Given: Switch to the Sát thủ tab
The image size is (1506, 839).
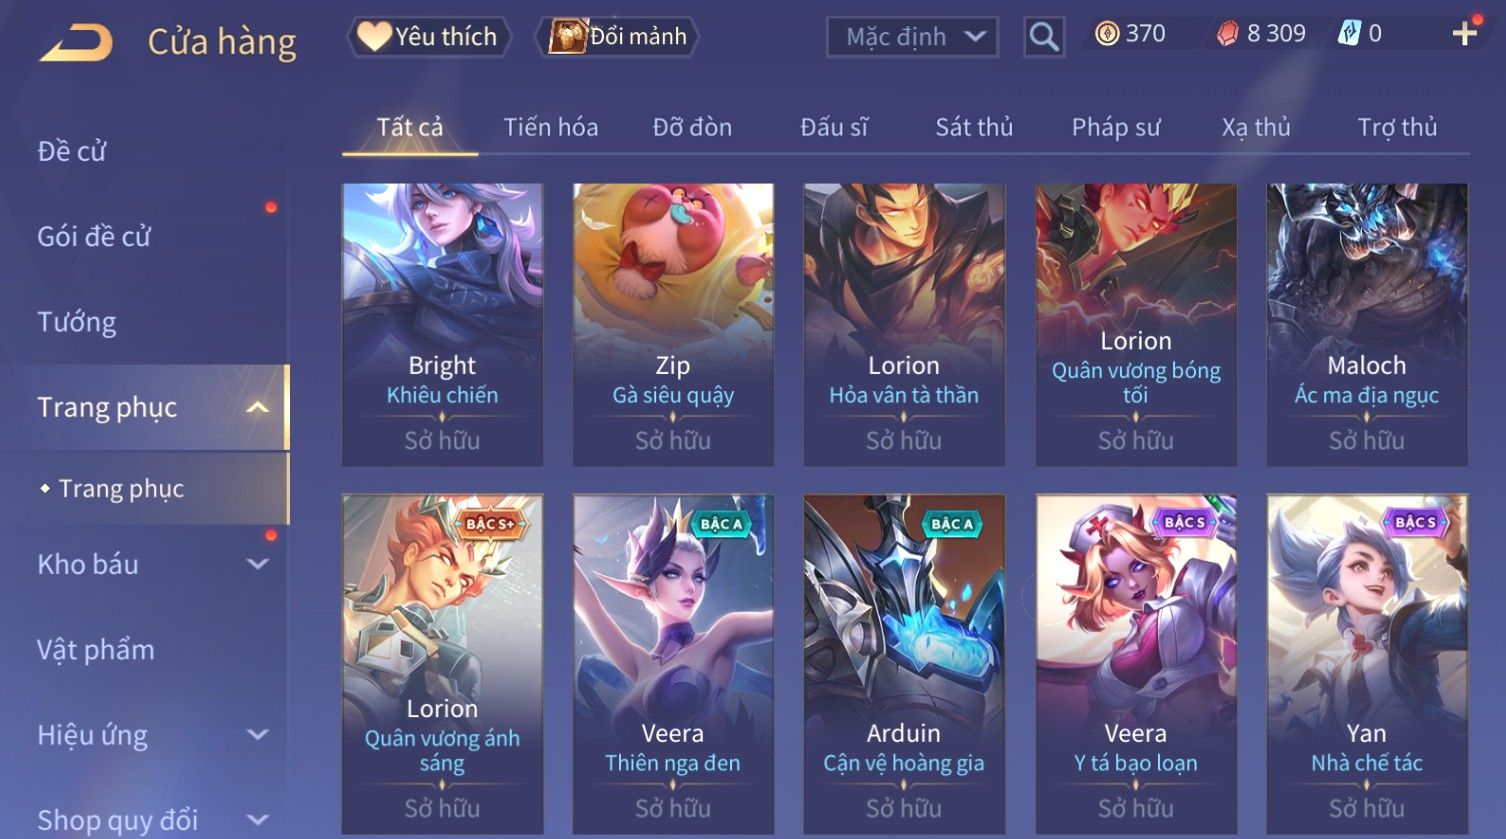Looking at the screenshot, I should 974,127.
